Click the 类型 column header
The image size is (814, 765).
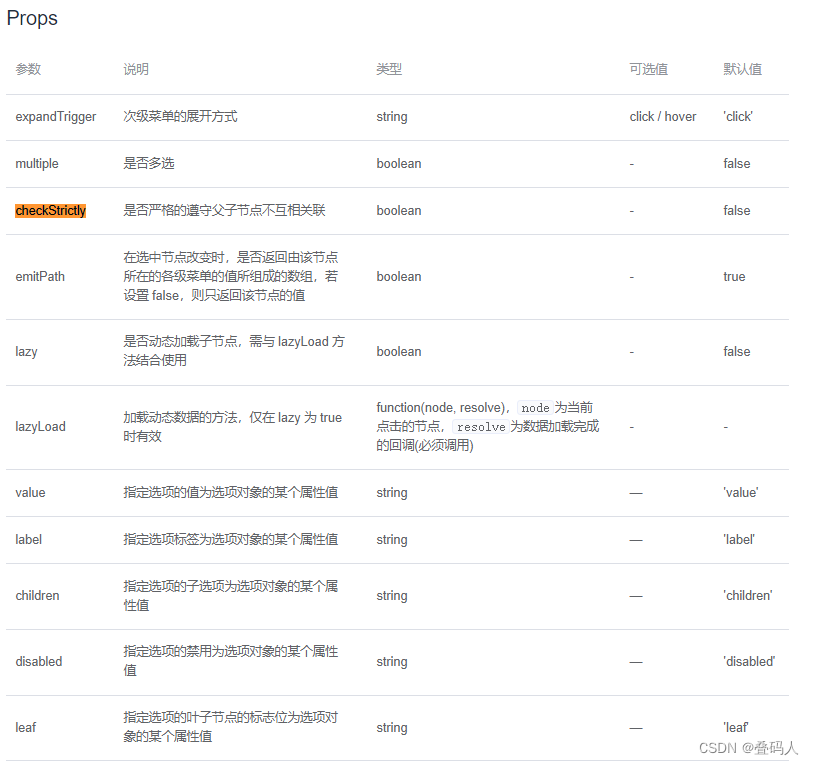(389, 70)
